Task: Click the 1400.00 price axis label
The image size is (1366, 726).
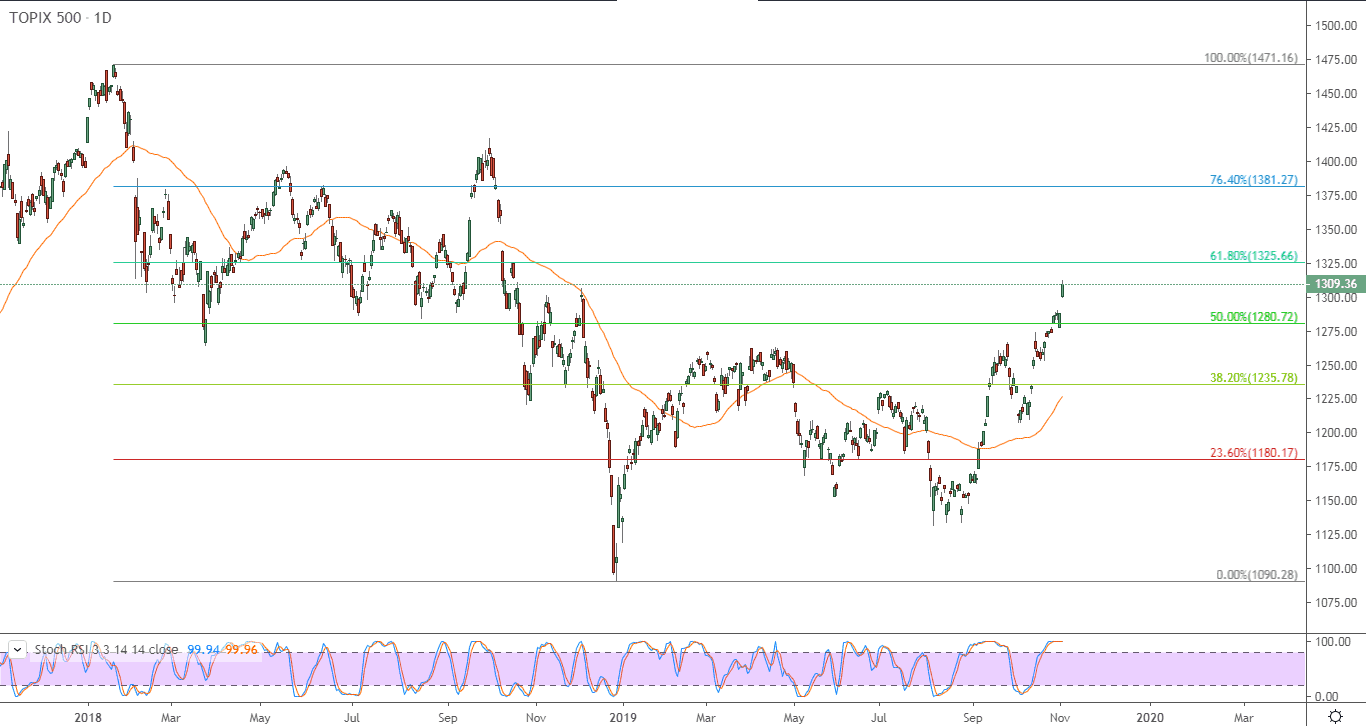Action: tap(1337, 161)
